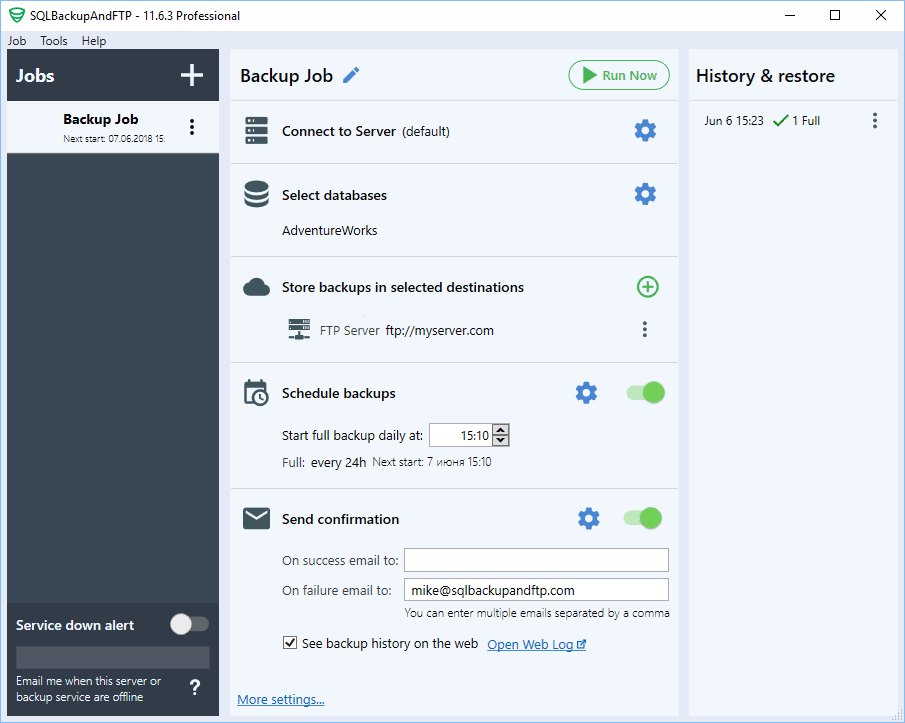Add a backup destination with green plus
The image size is (905, 723).
click(648, 287)
